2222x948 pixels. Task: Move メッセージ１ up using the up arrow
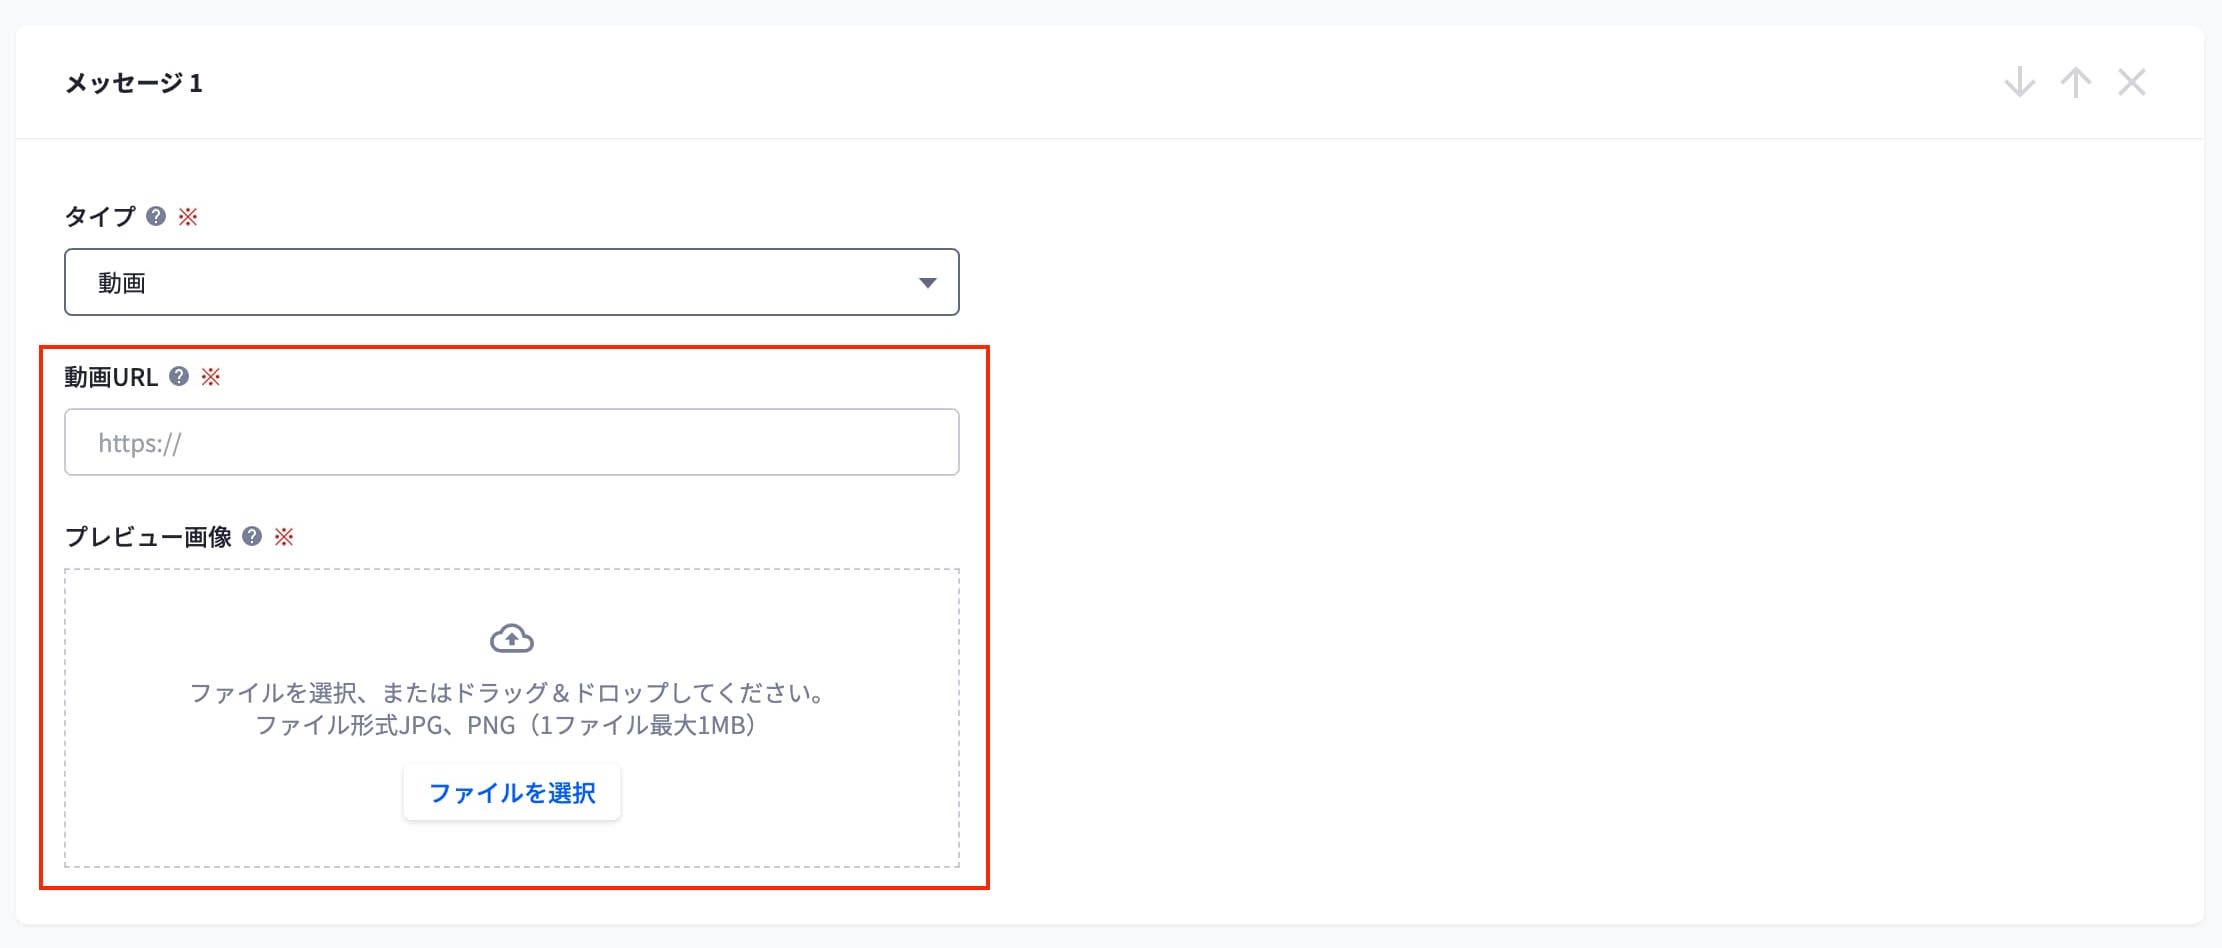point(2076,83)
